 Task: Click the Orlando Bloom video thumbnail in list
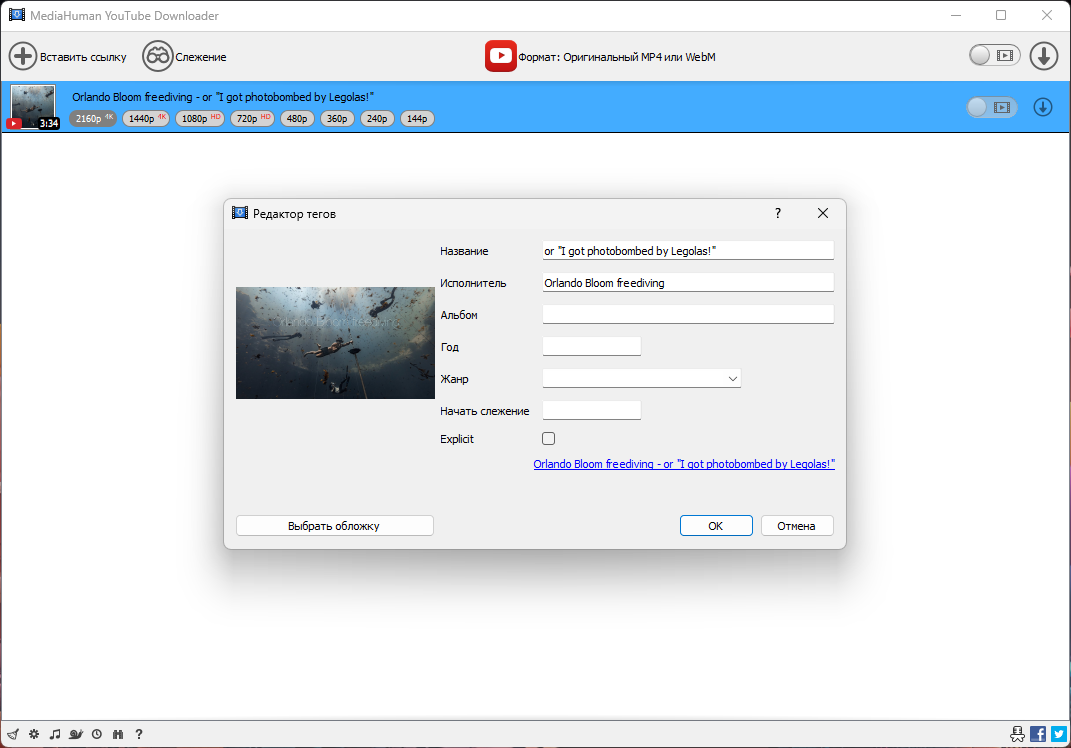coord(33,107)
